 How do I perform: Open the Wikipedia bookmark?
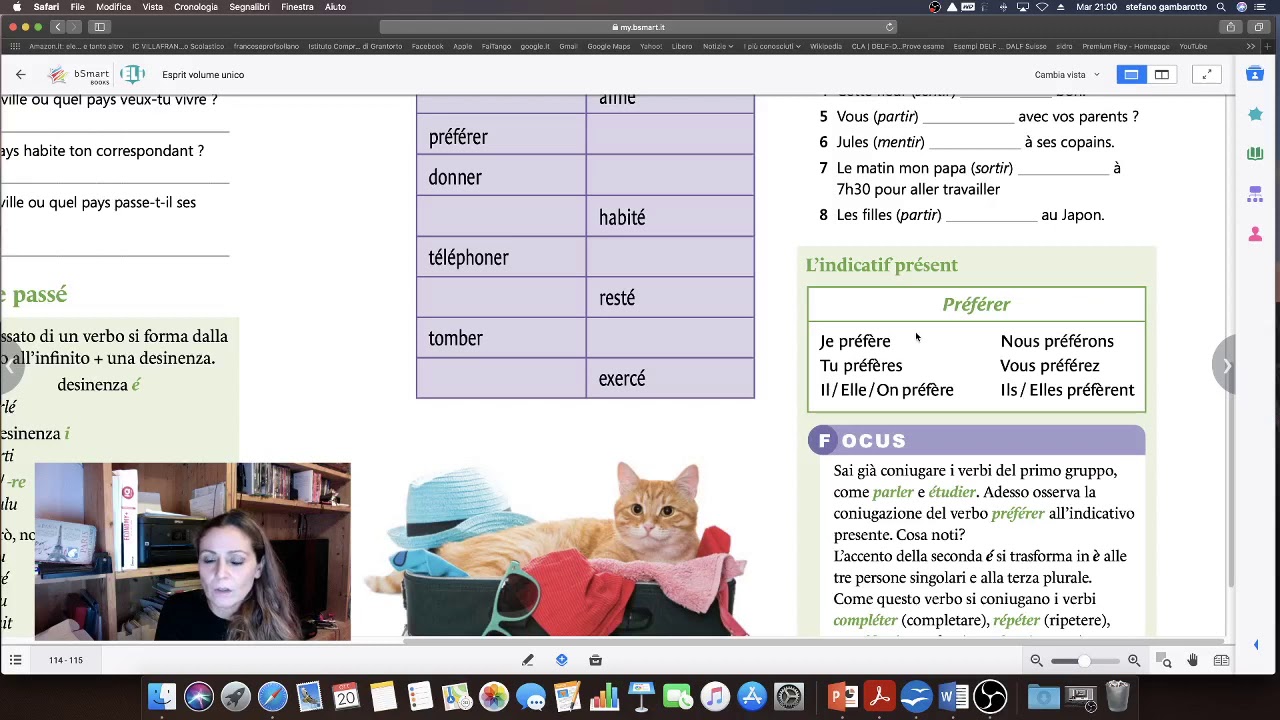click(x=825, y=46)
